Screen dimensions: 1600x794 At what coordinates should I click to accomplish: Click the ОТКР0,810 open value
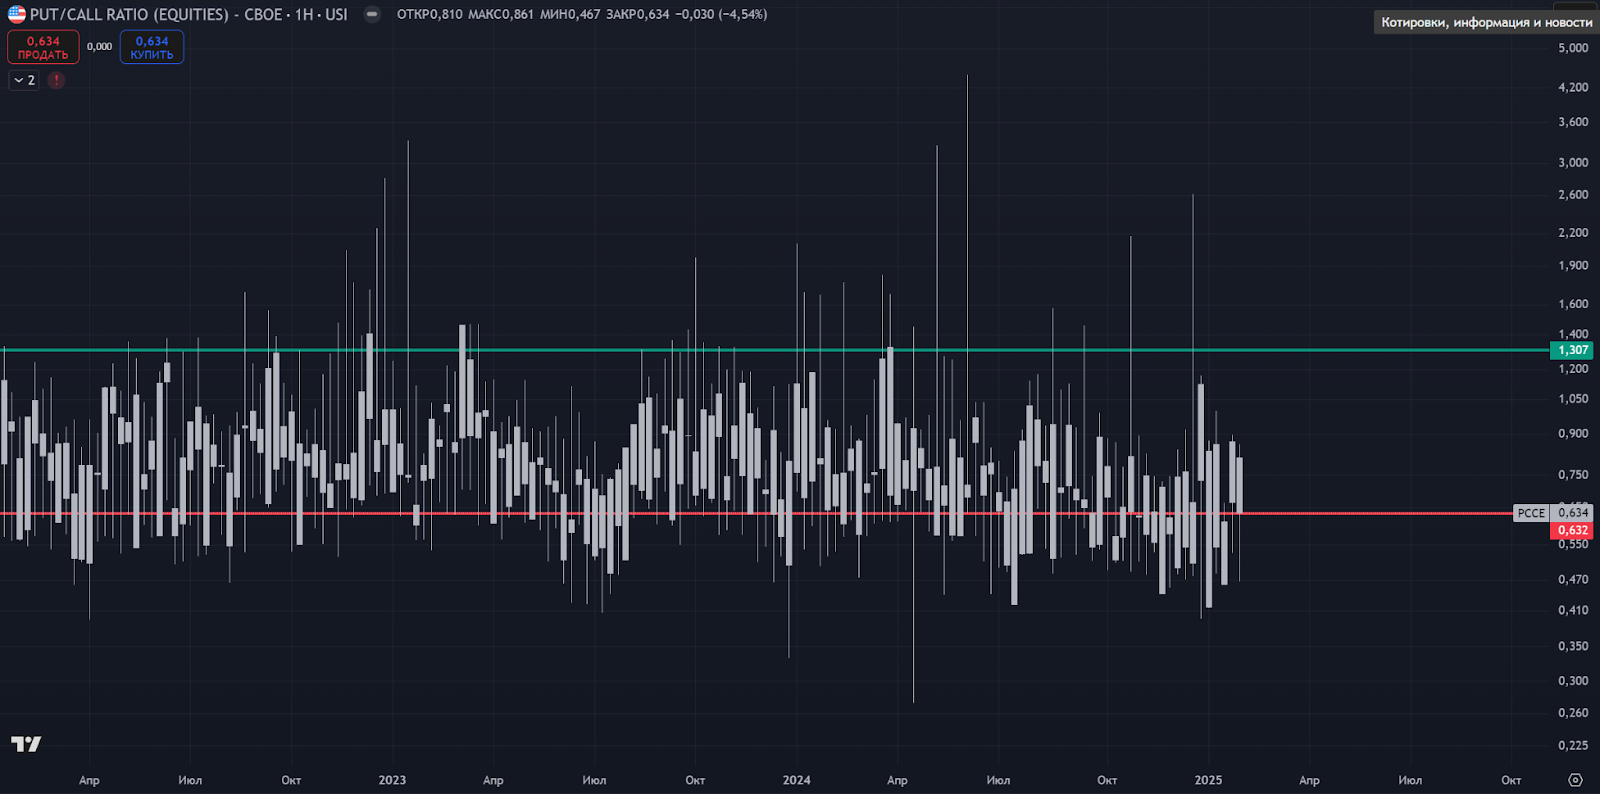[430, 14]
